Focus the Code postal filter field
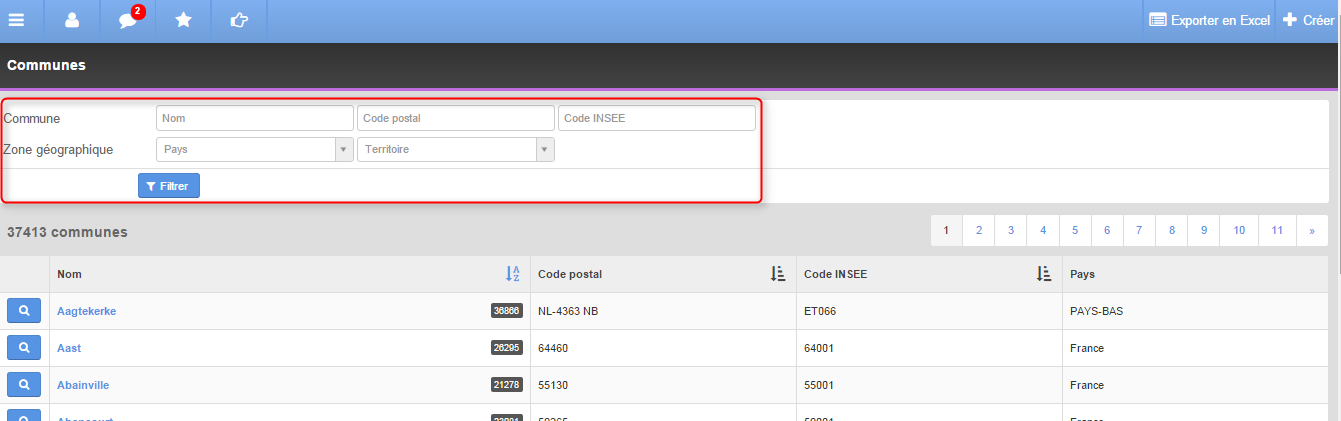 pos(456,118)
